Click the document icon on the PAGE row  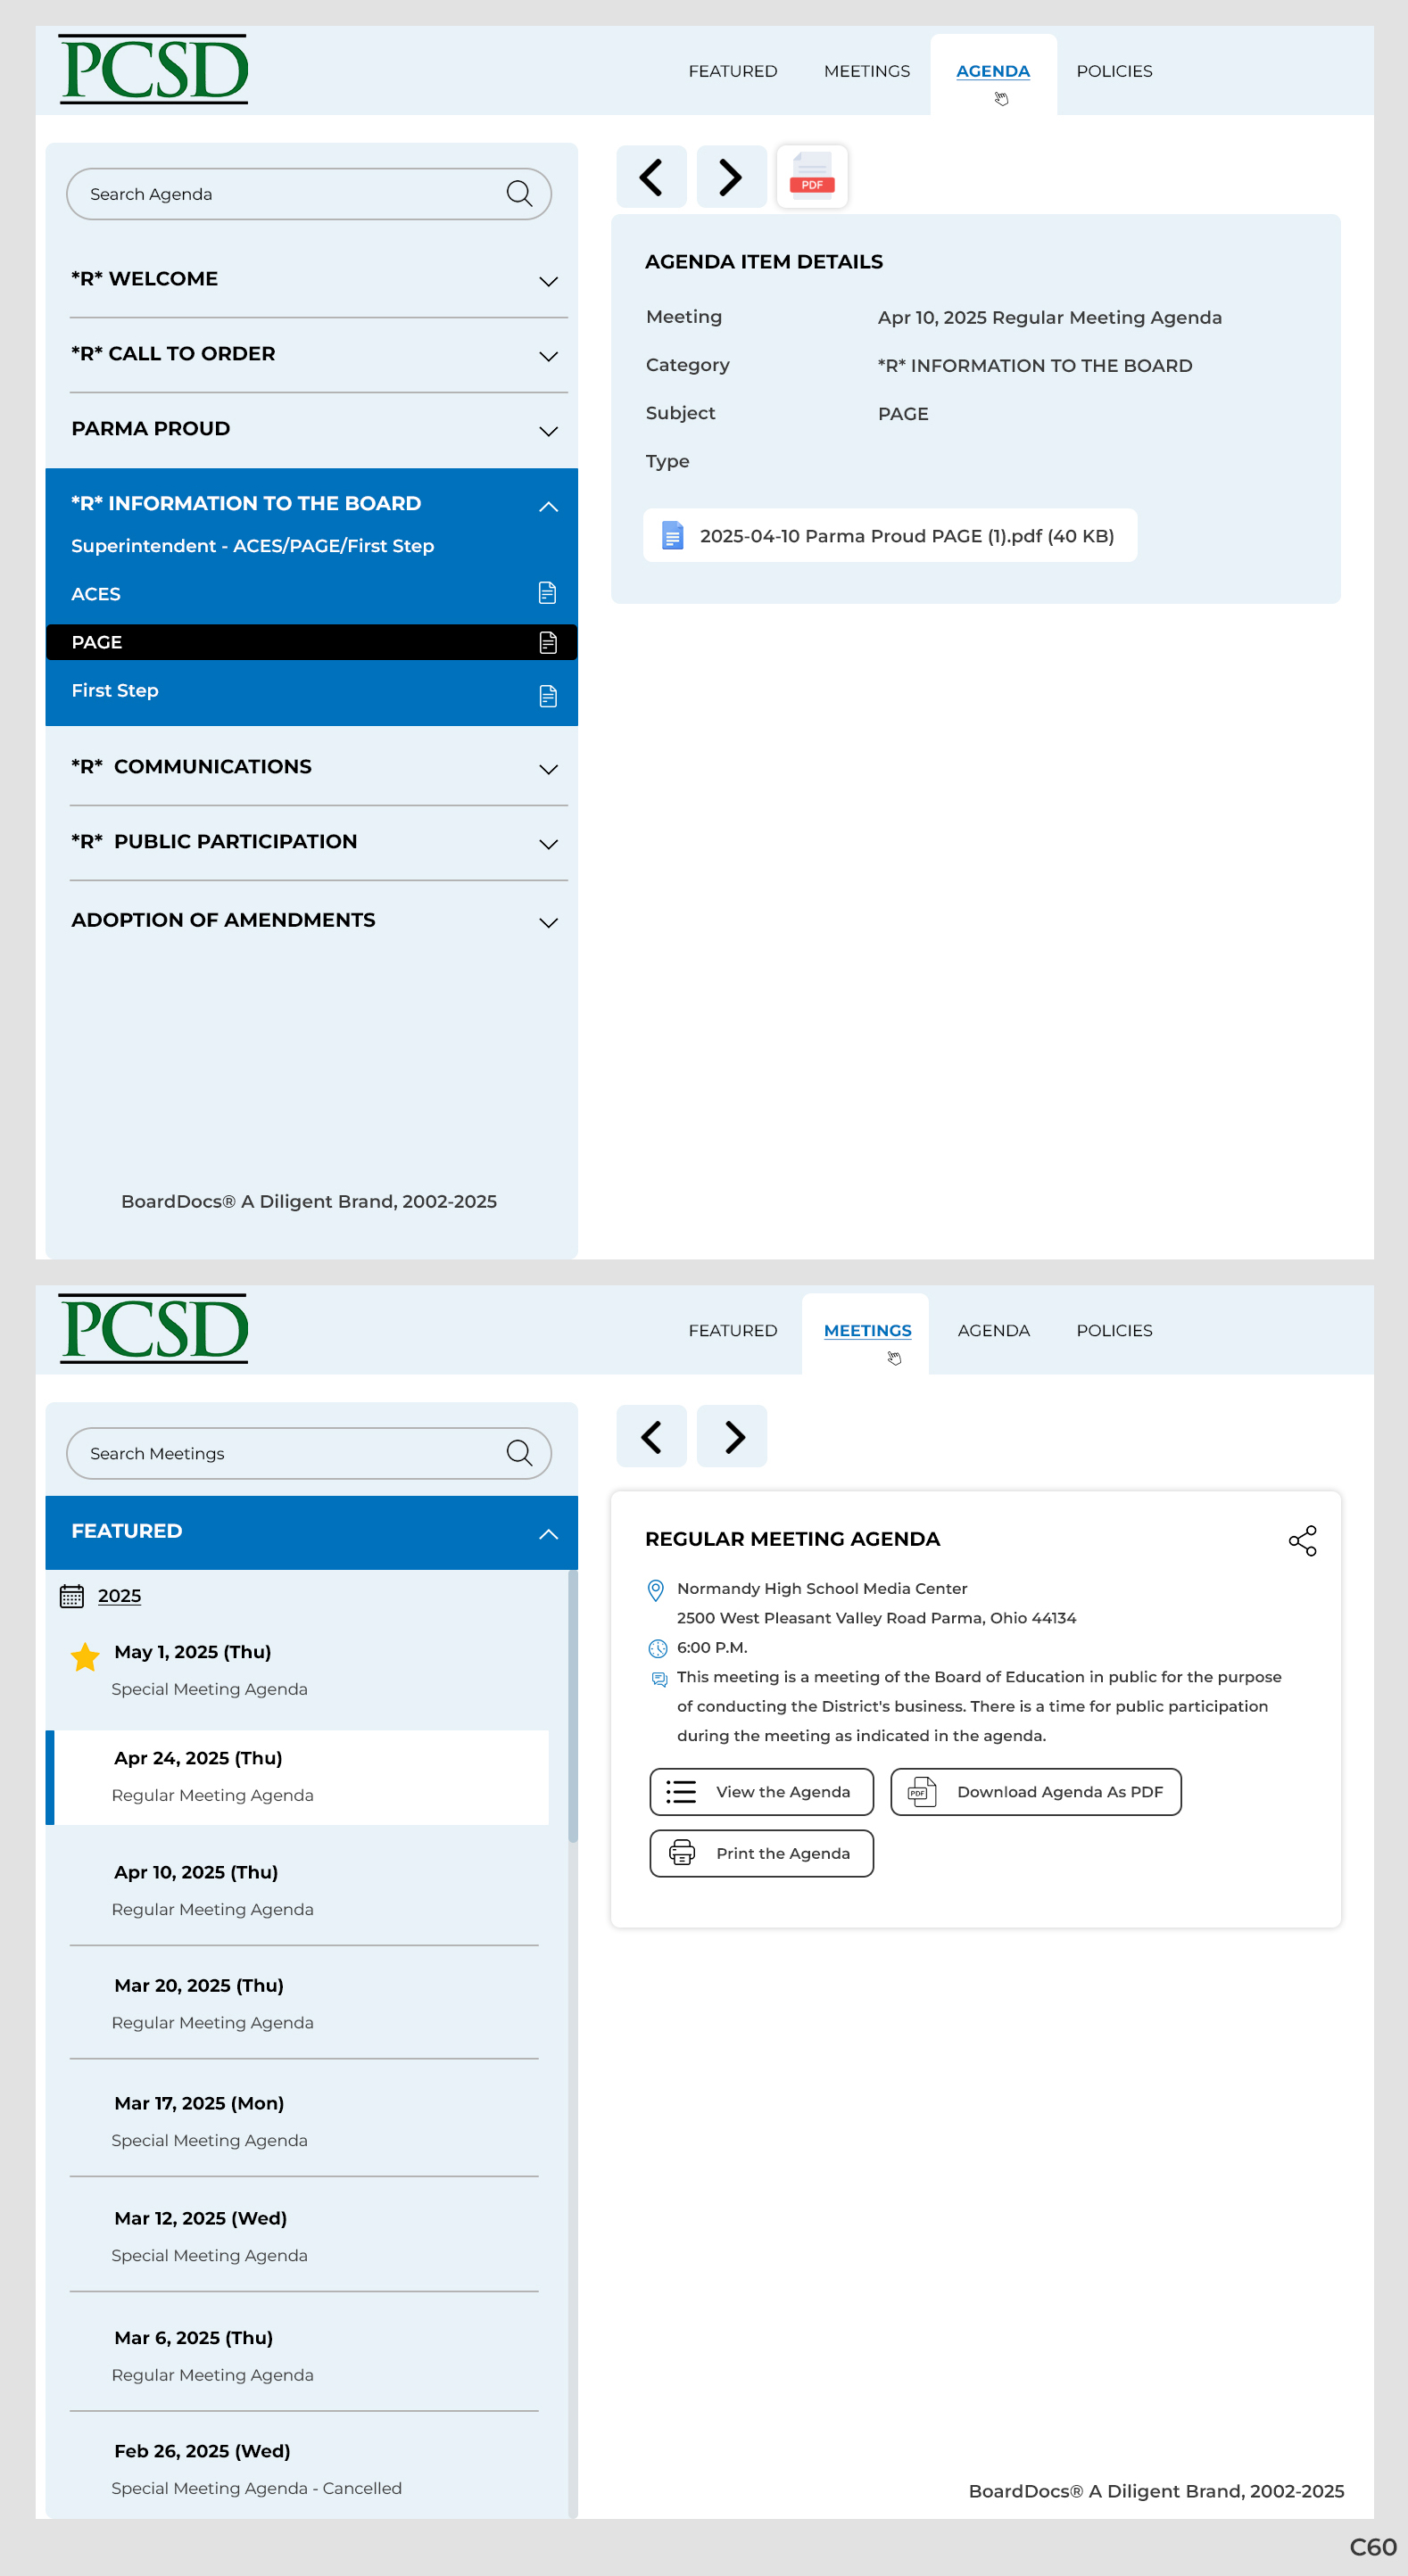(548, 642)
